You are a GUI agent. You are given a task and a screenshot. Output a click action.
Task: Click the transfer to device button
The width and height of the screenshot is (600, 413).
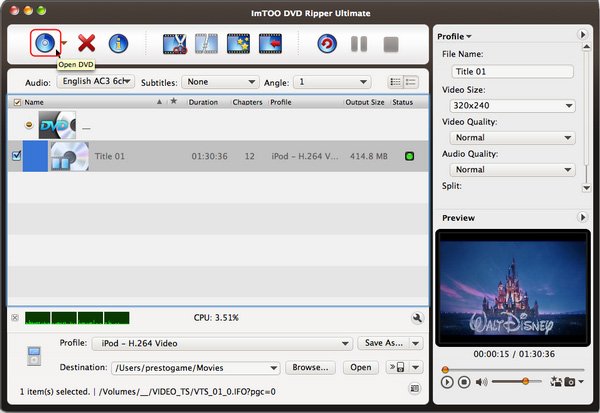[x=397, y=367]
